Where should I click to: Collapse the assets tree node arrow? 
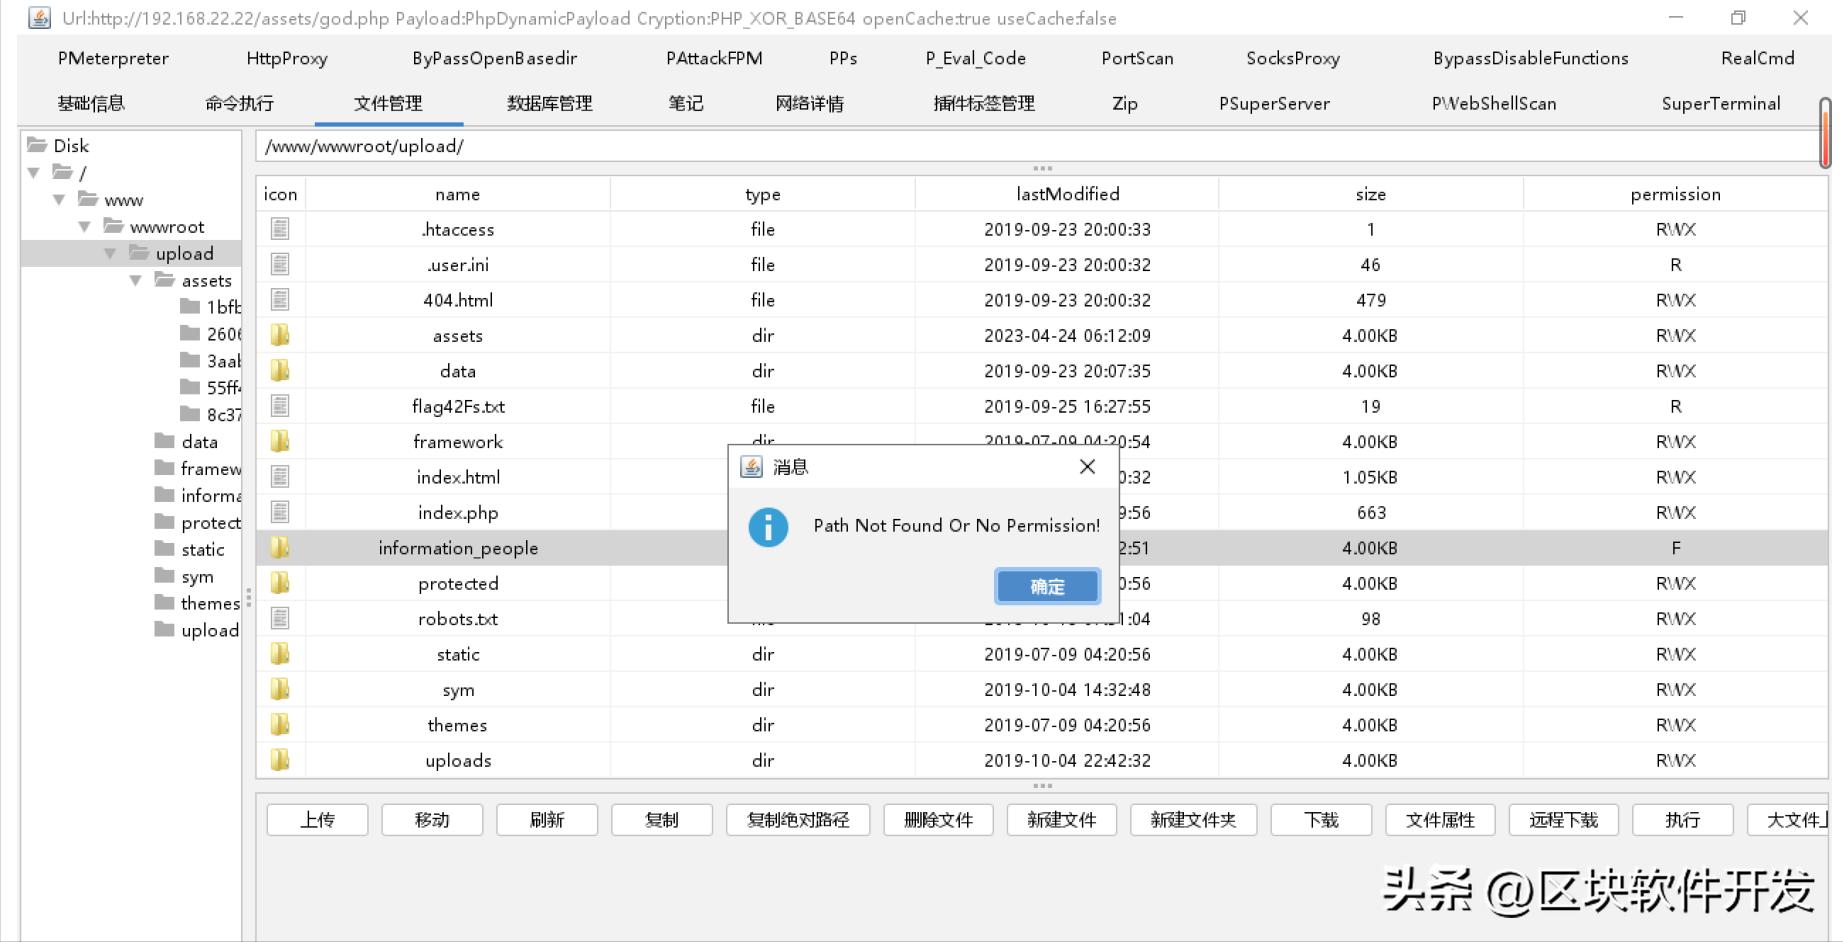[x=135, y=281]
